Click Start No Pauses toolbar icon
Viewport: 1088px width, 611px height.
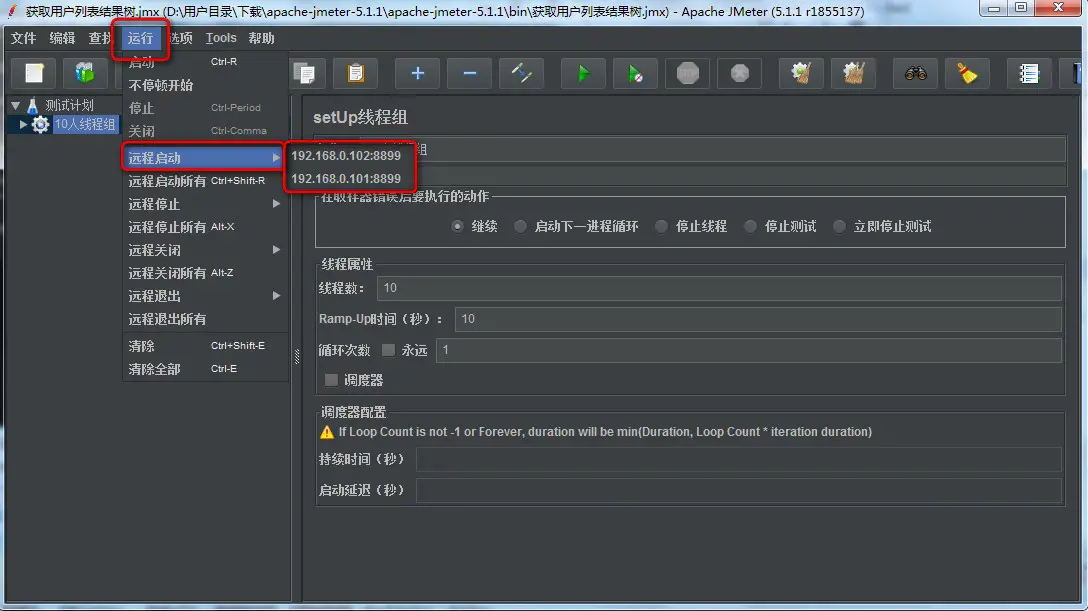635,73
